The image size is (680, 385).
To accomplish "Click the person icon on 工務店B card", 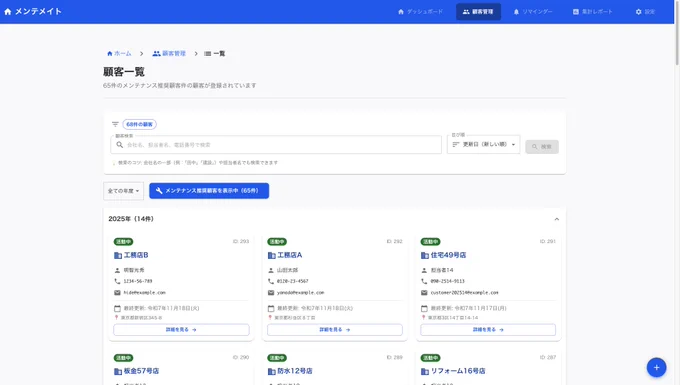I will (x=117, y=270).
